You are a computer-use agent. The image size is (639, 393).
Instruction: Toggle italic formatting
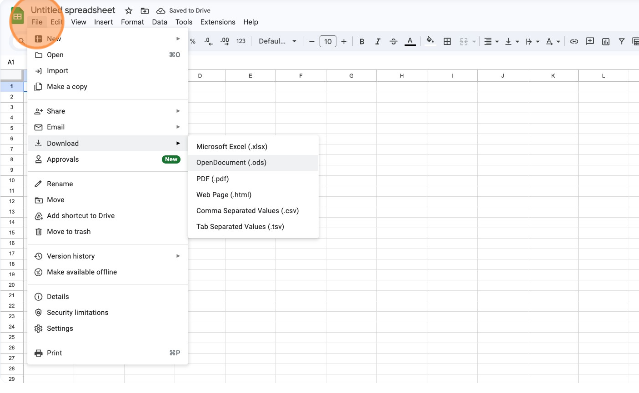coord(378,42)
